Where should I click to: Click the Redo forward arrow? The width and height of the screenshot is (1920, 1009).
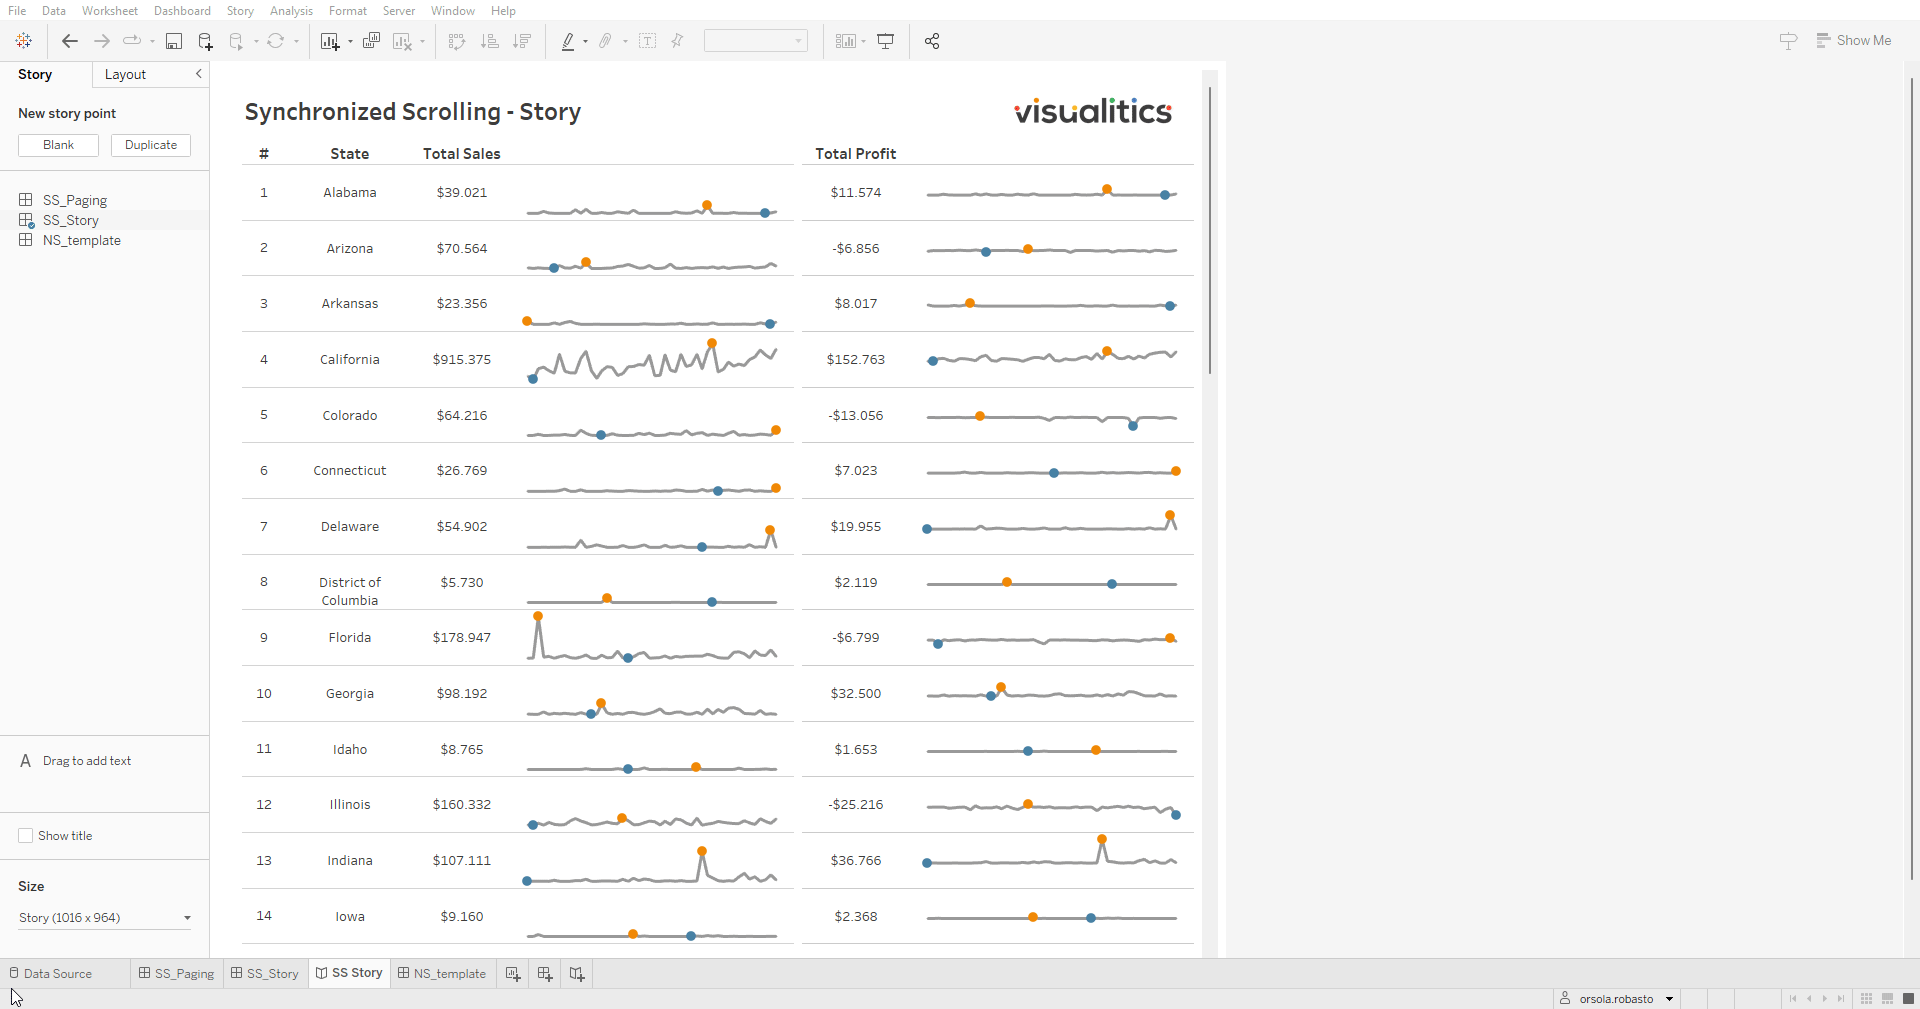tap(101, 41)
